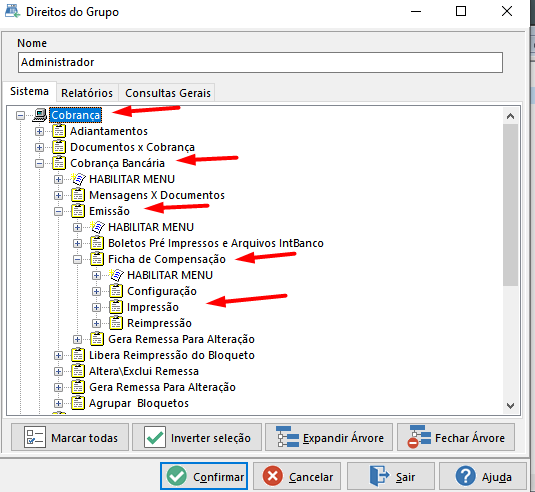535x492 pixels.
Task: Click the clipboard icon of Ficha de Compensação
Action: (97, 259)
